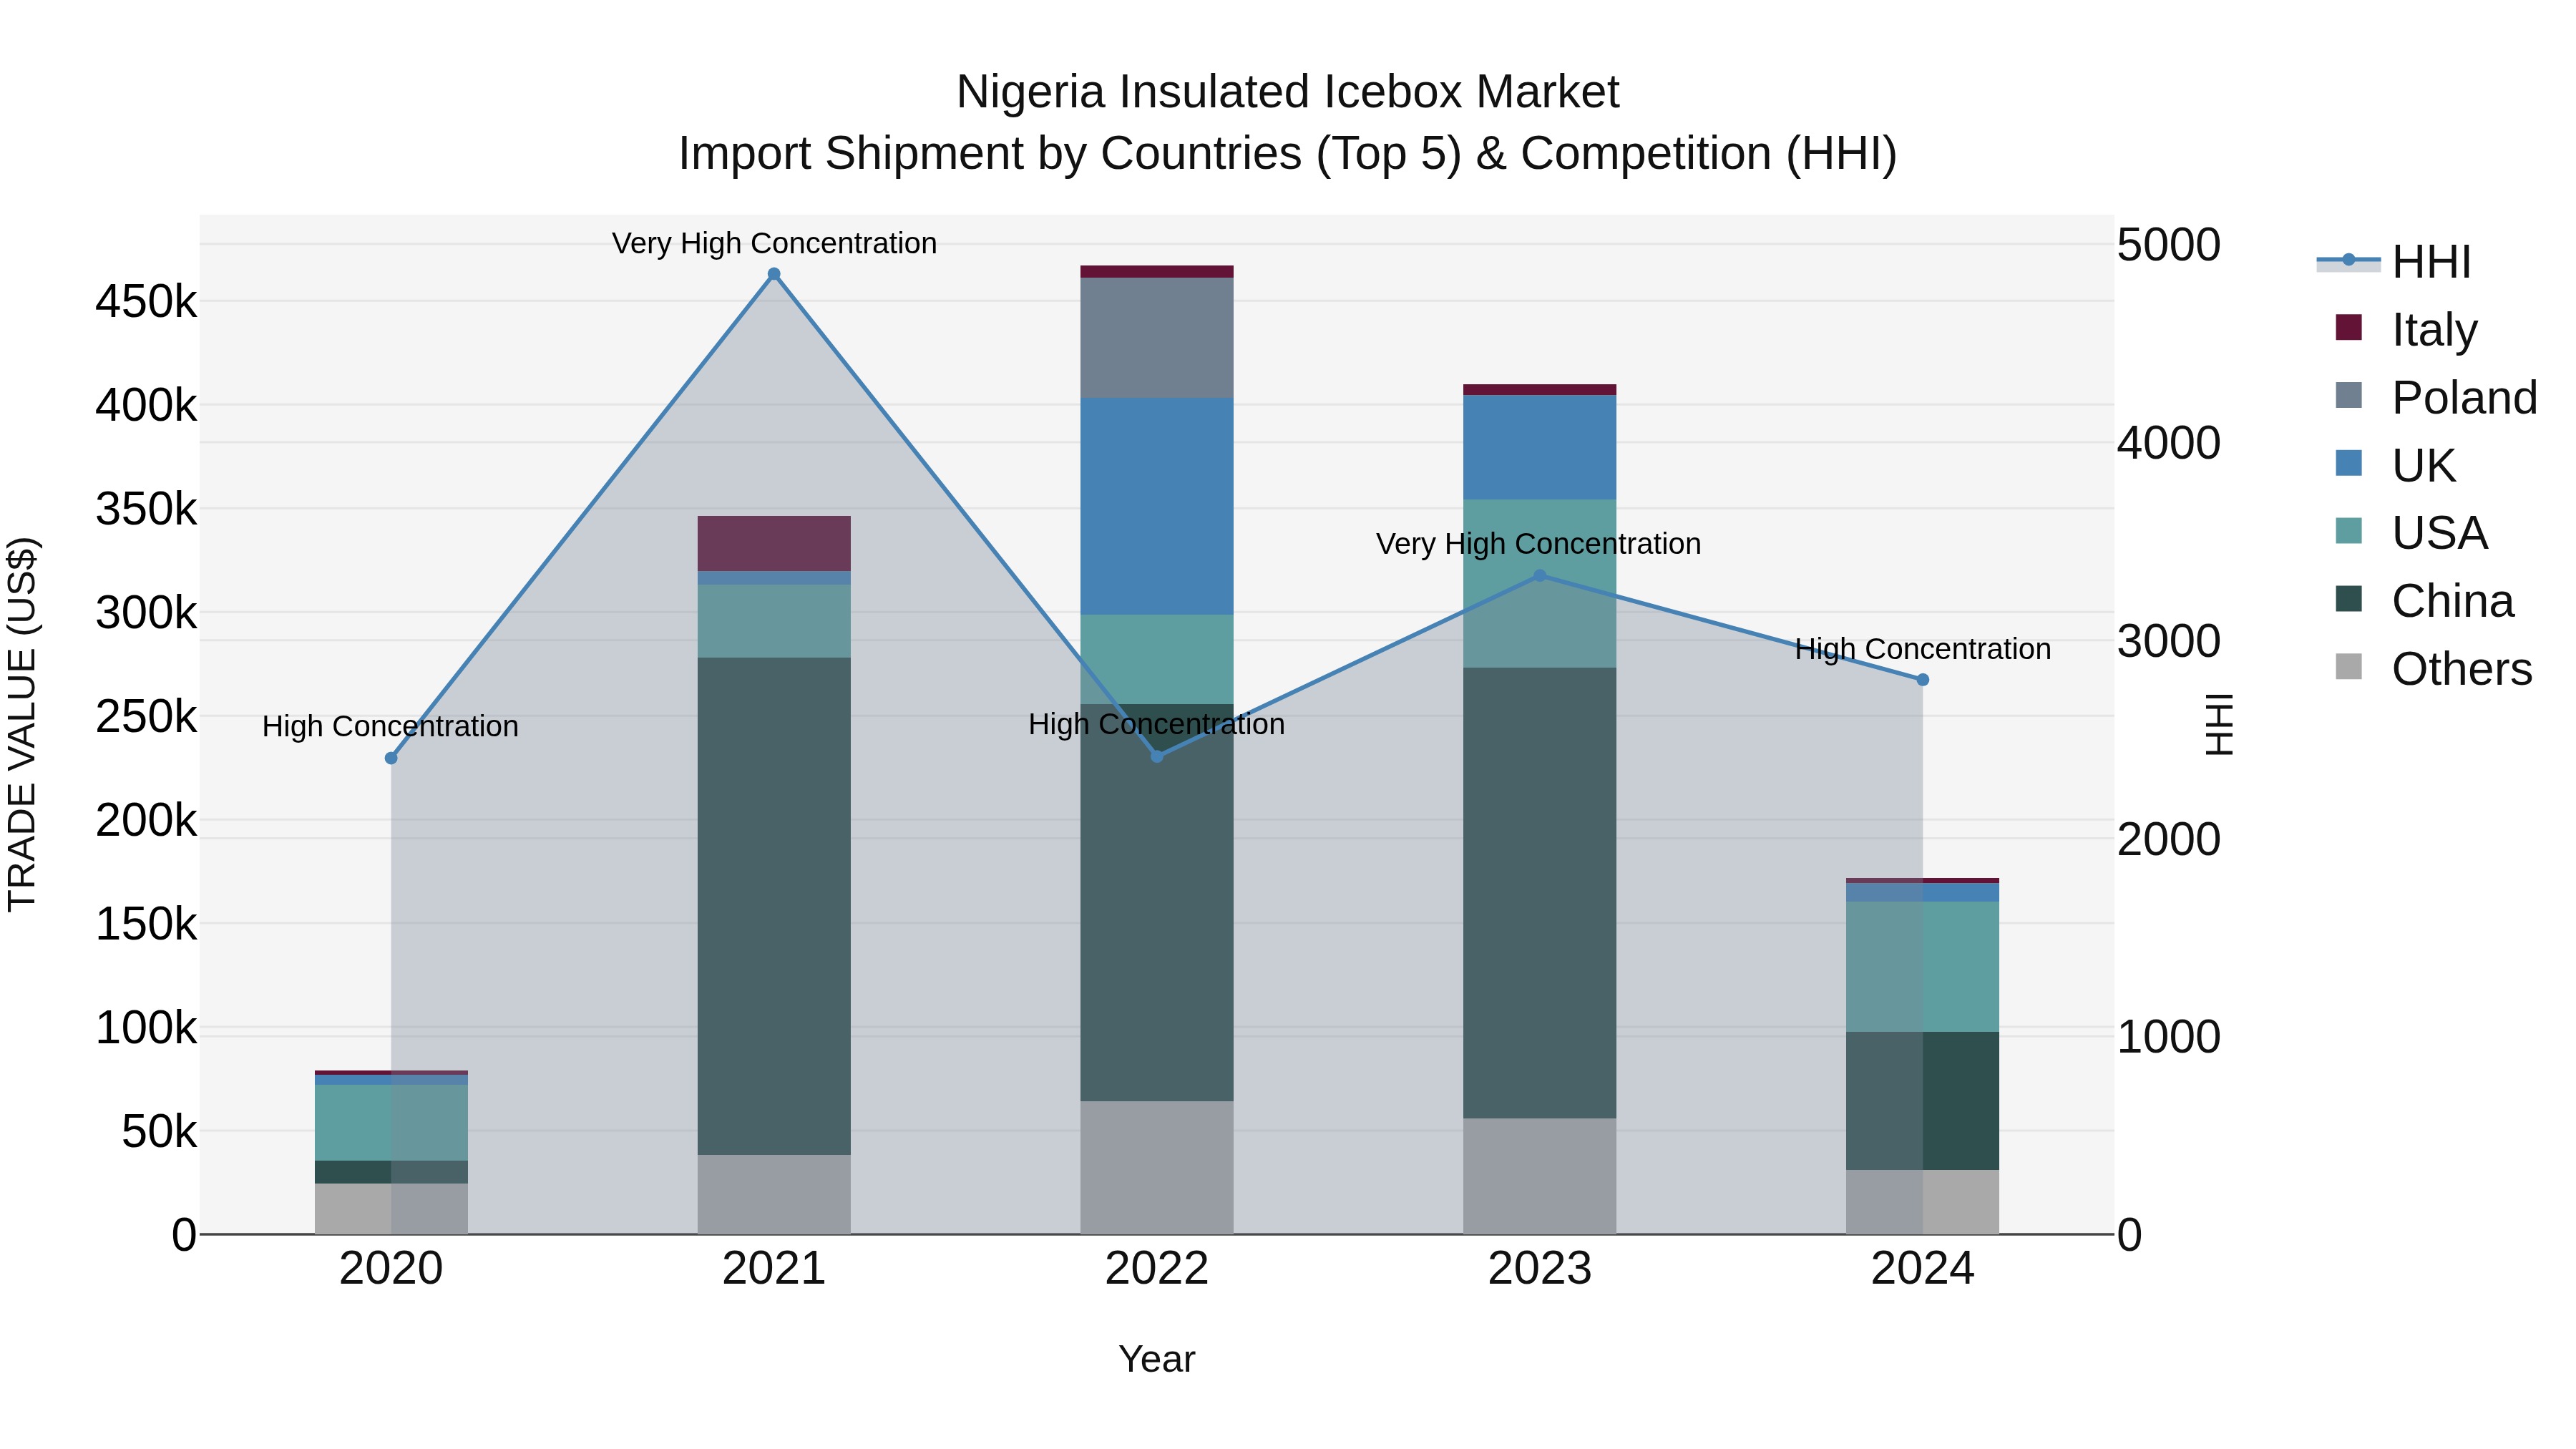The height and width of the screenshot is (1449, 2576).
Task: Click the 'Year' x-axis title
Action: pos(1157,1359)
